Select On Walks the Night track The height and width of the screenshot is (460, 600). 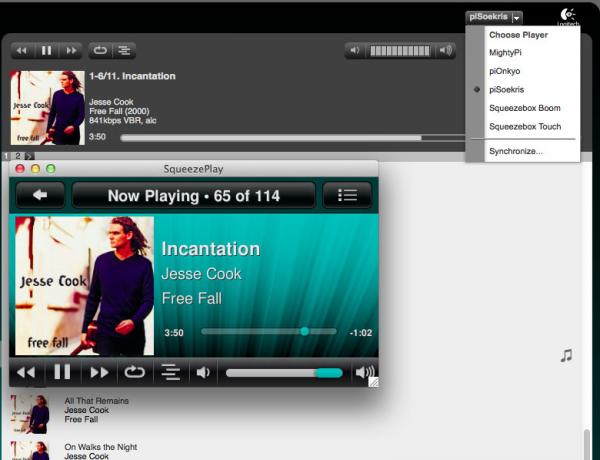[x=101, y=447]
